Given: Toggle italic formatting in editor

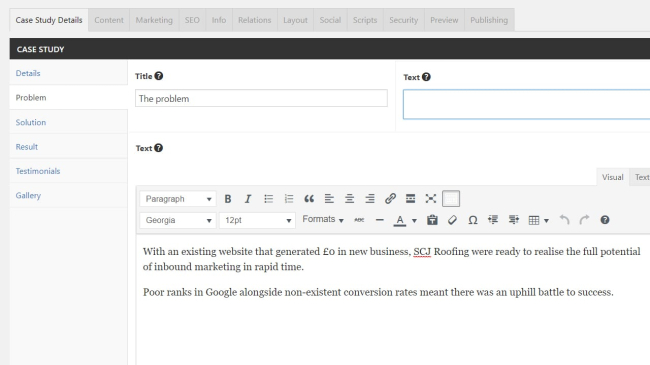Looking at the screenshot, I should pos(248,199).
